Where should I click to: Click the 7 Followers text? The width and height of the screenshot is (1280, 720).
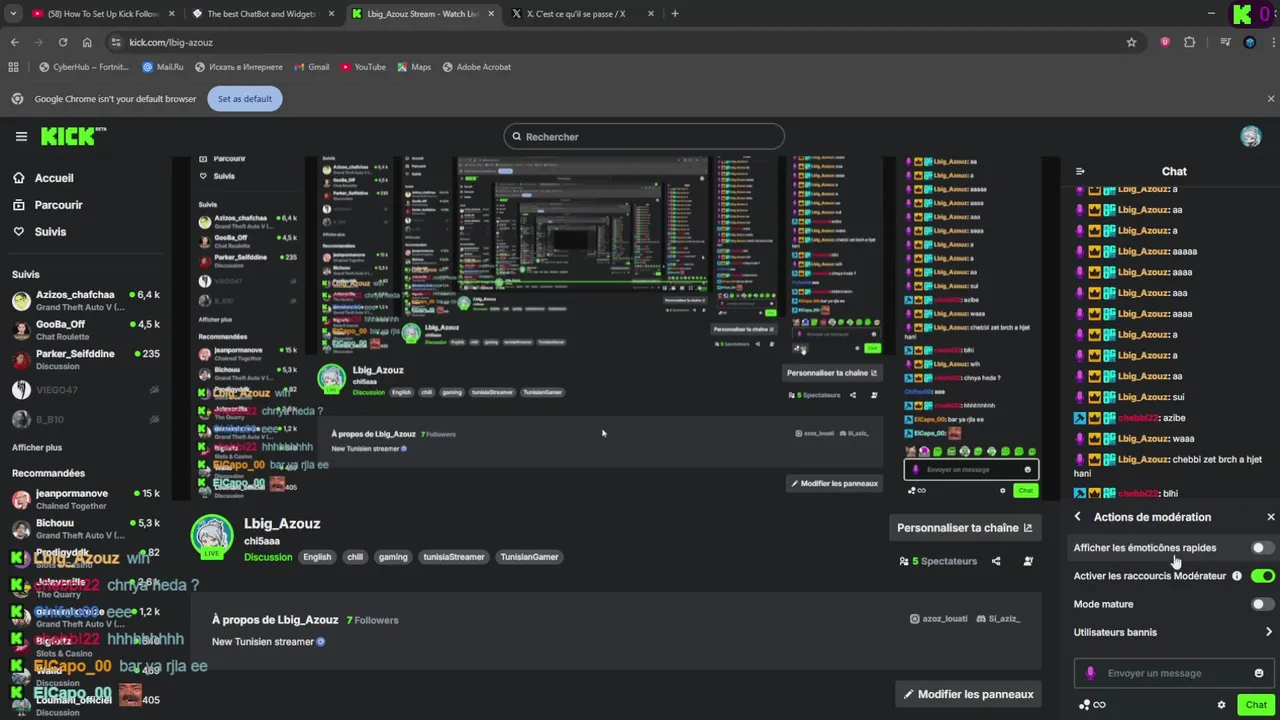pyautogui.click(x=373, y=620)
